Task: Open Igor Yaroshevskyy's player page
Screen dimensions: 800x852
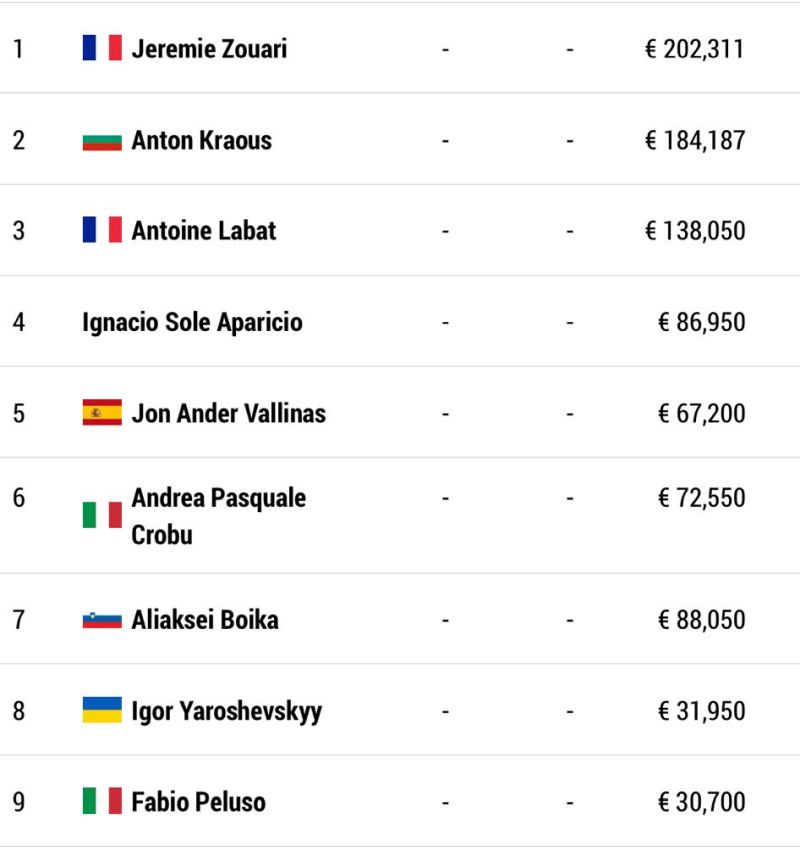Action: tap(227, 711)
